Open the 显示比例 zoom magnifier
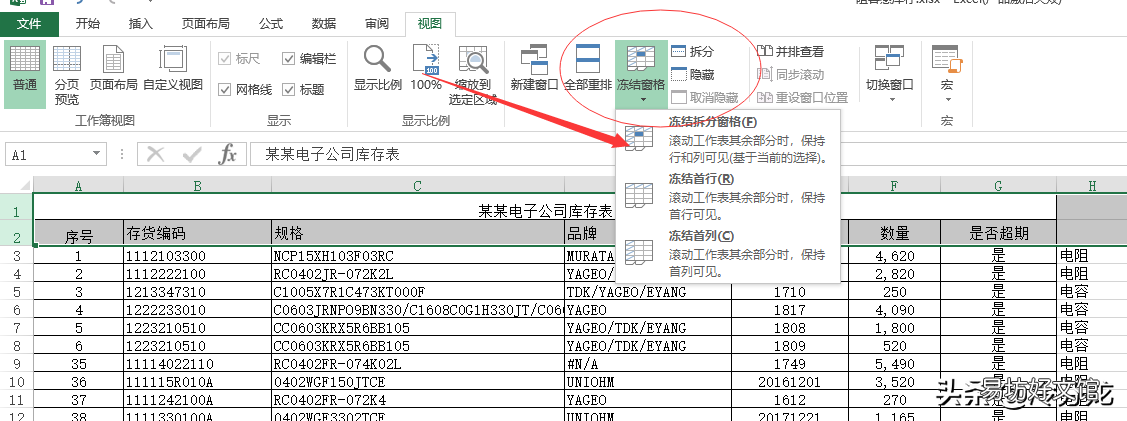This screenshot has width=1127, height=421. click(x=377, y=69)
